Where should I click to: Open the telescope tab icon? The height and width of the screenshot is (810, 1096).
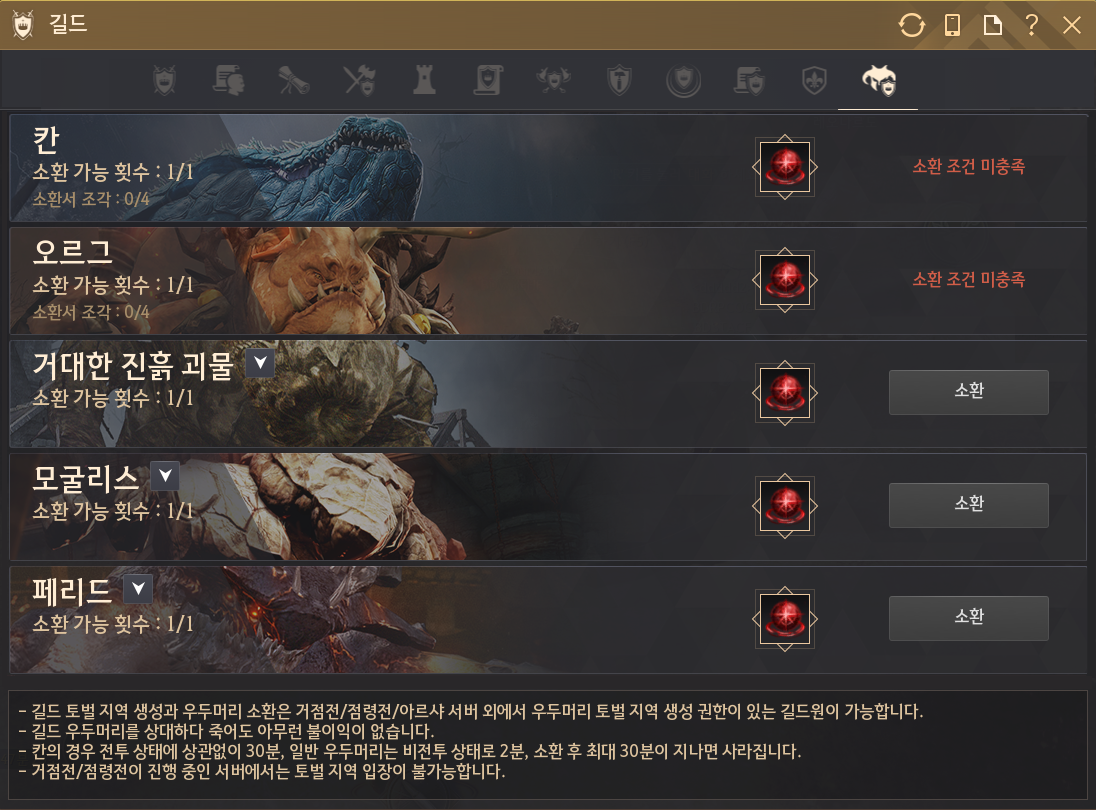(294, 80)
